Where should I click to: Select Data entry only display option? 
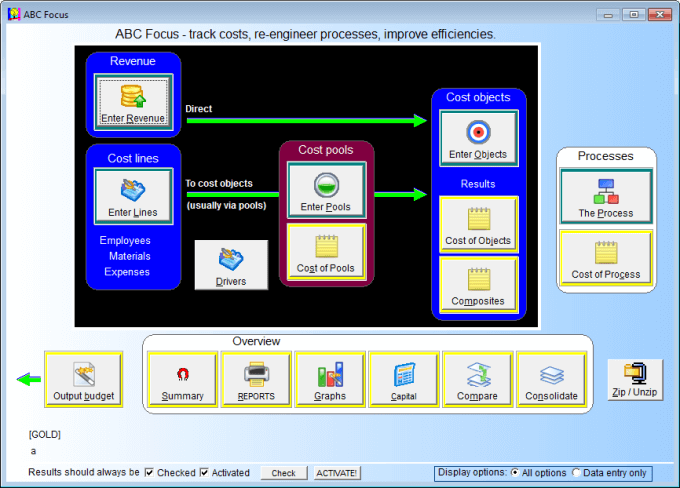point(576,472)
